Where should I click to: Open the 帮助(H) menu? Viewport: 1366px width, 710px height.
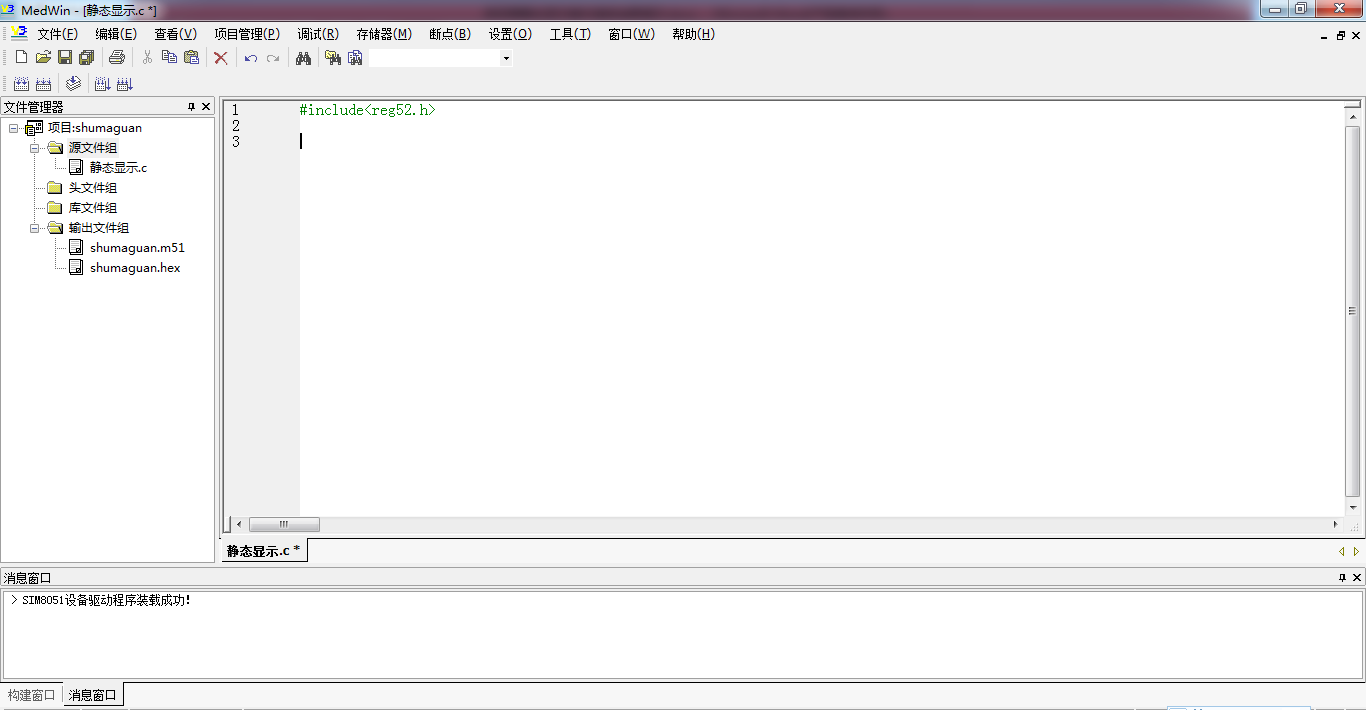(693, 34)
